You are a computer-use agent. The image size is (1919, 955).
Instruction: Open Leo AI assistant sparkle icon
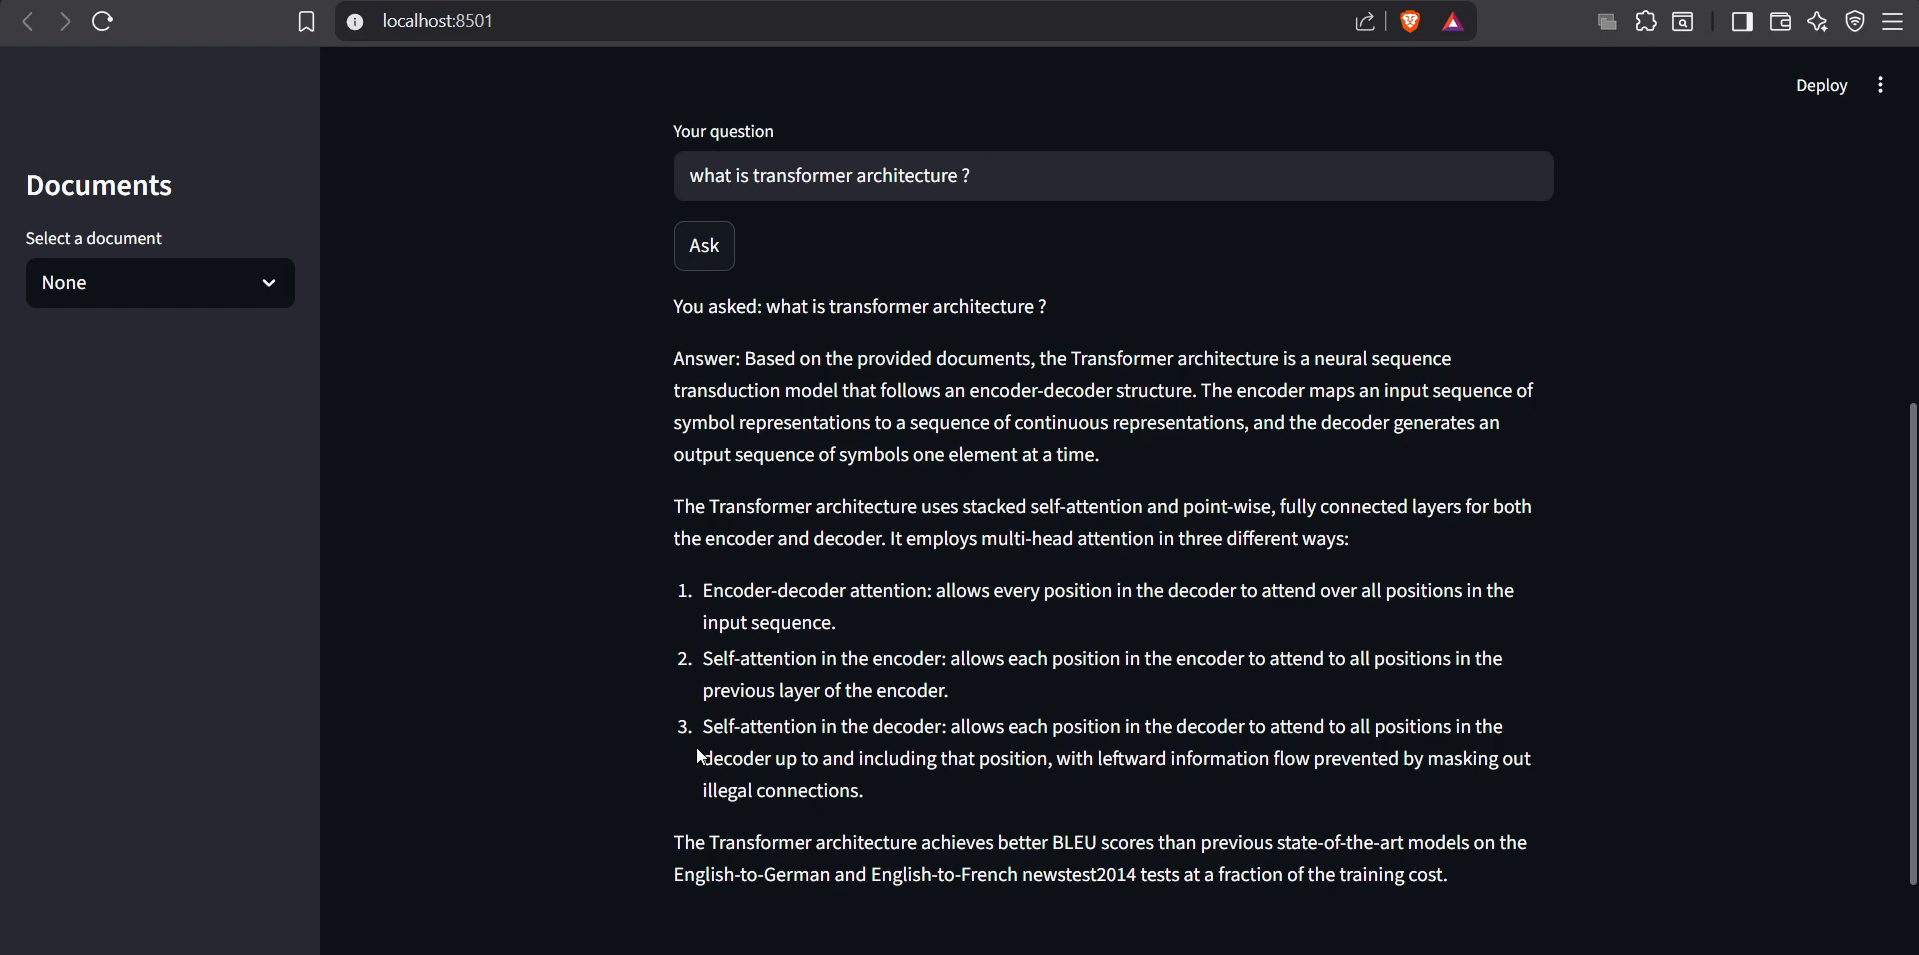tap(1818, 21)
